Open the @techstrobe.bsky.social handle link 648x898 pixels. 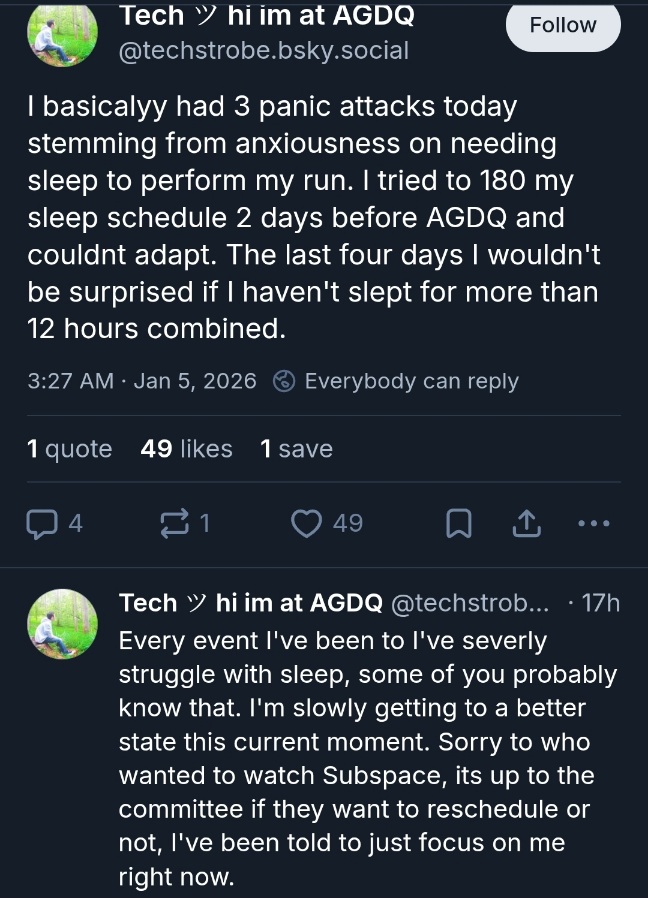[264, 51]
